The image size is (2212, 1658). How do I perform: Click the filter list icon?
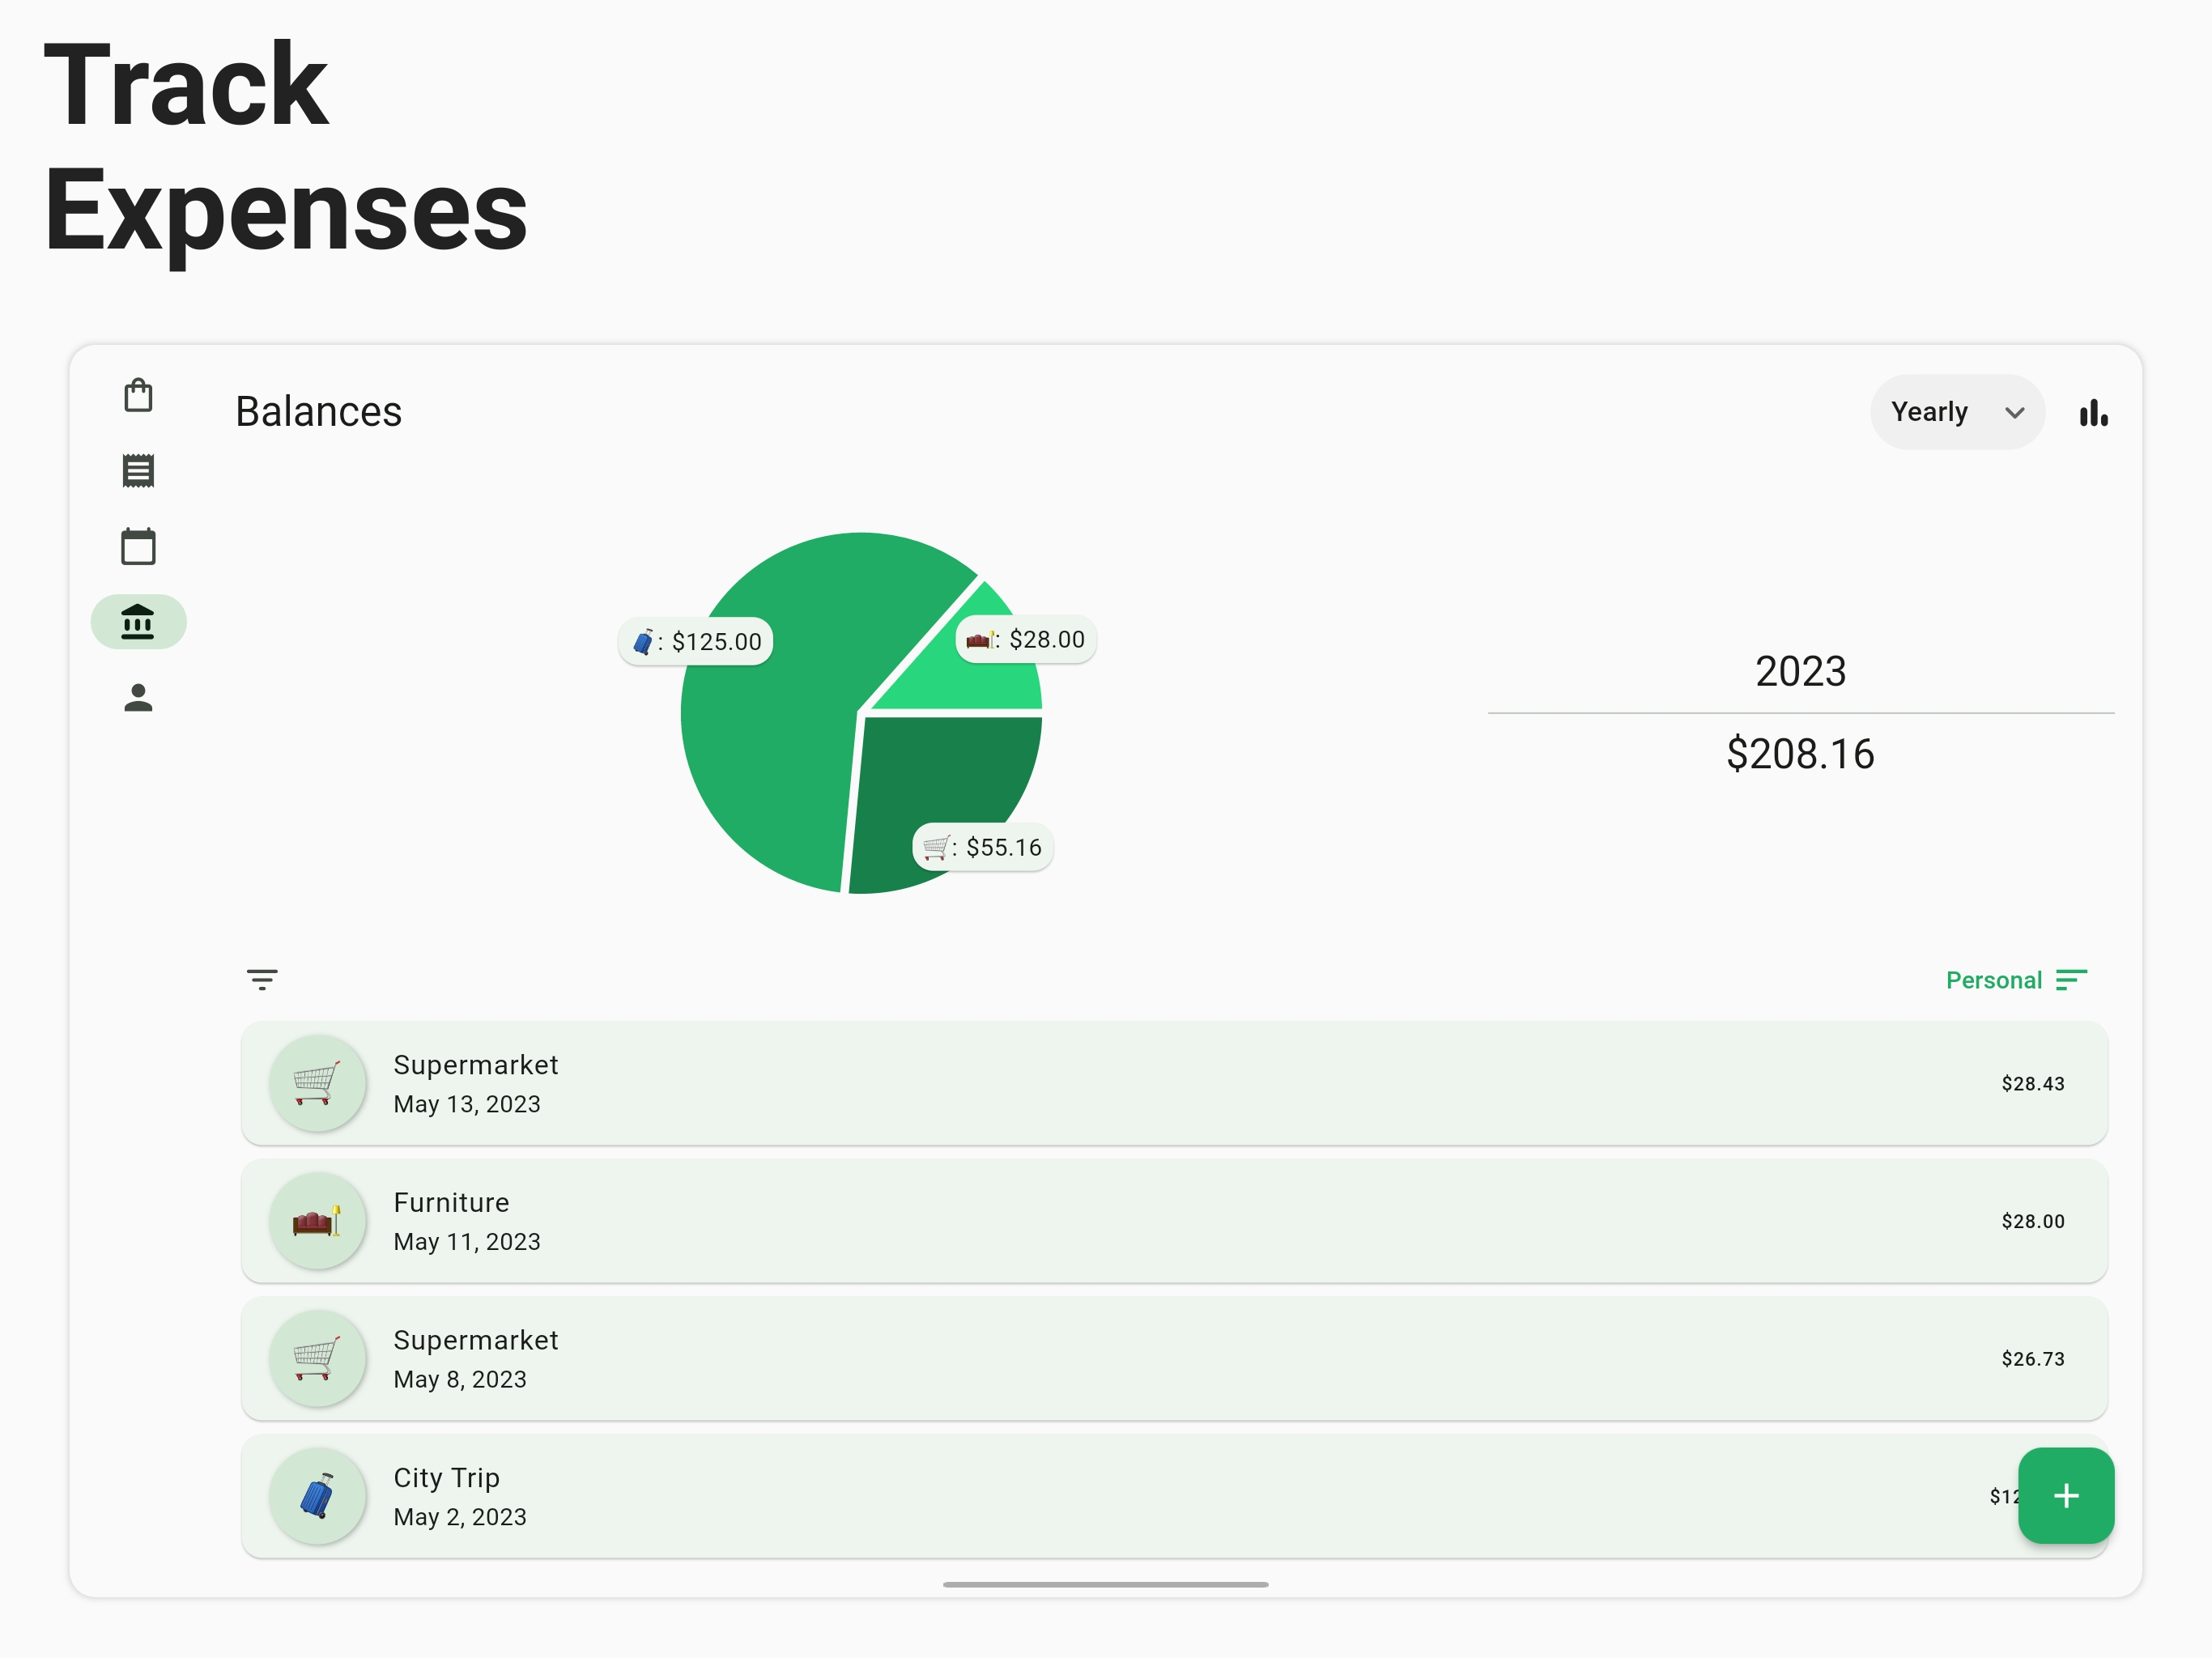point(262,979)
